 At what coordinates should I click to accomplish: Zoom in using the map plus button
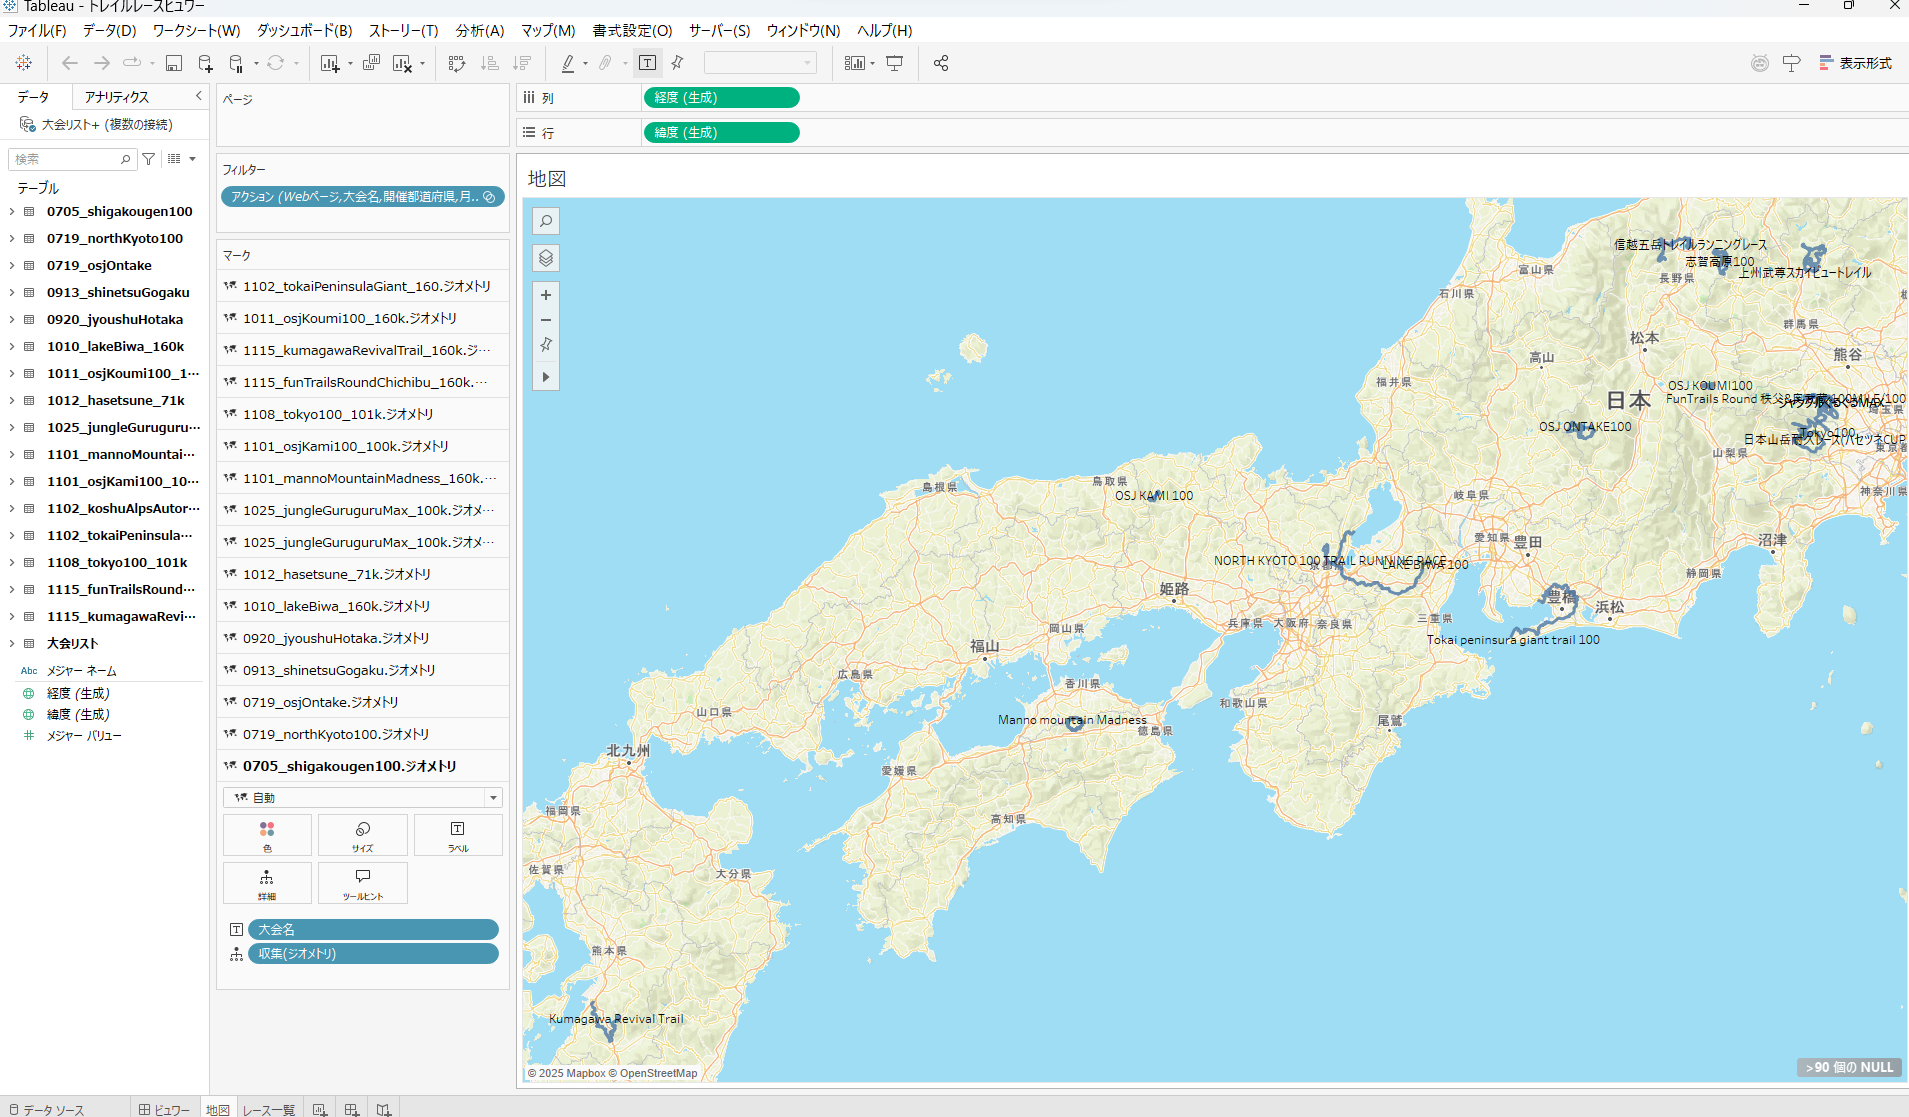coord(546,295)
